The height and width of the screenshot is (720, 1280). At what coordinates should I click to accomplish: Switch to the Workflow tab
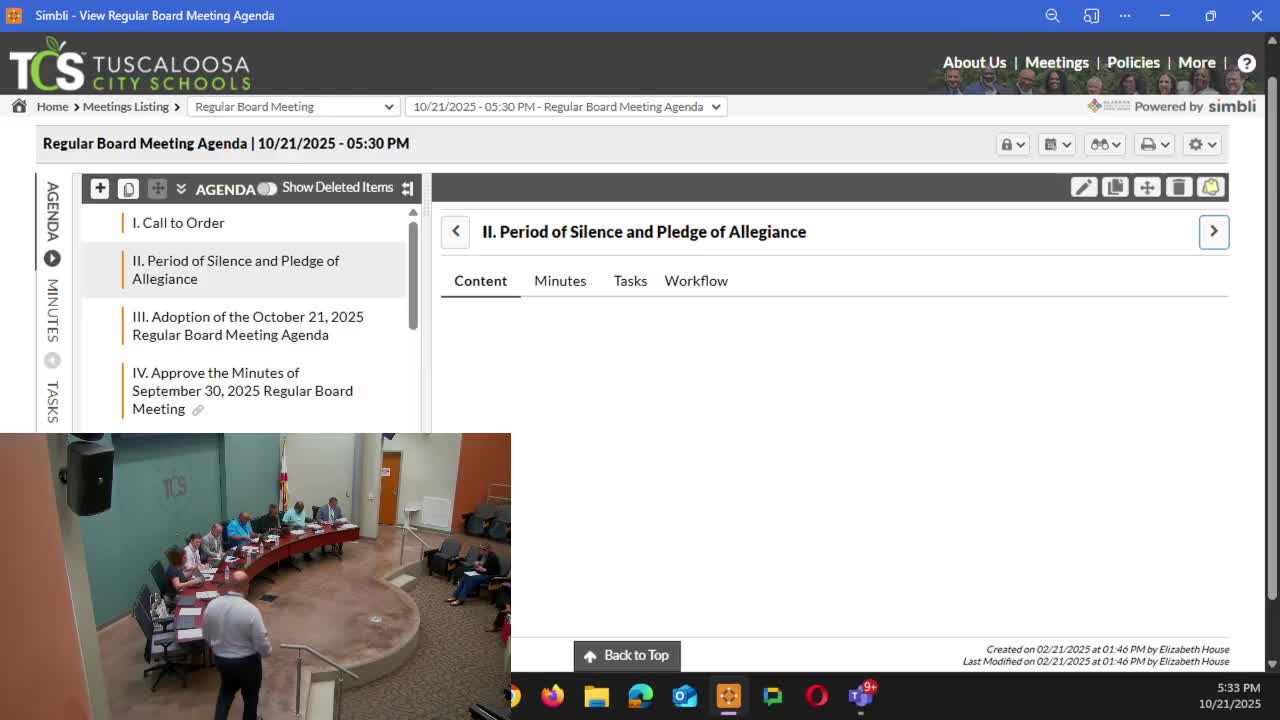[696, 281]
